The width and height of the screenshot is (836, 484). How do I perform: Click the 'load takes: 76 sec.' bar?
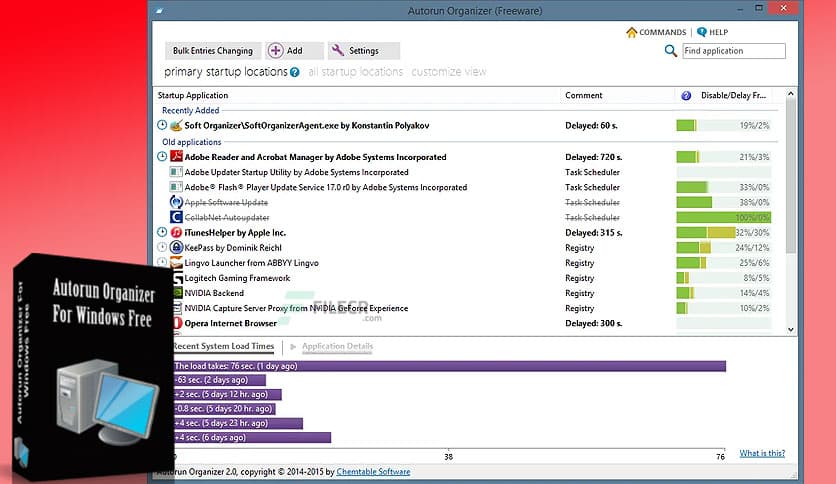coord(450,366)
